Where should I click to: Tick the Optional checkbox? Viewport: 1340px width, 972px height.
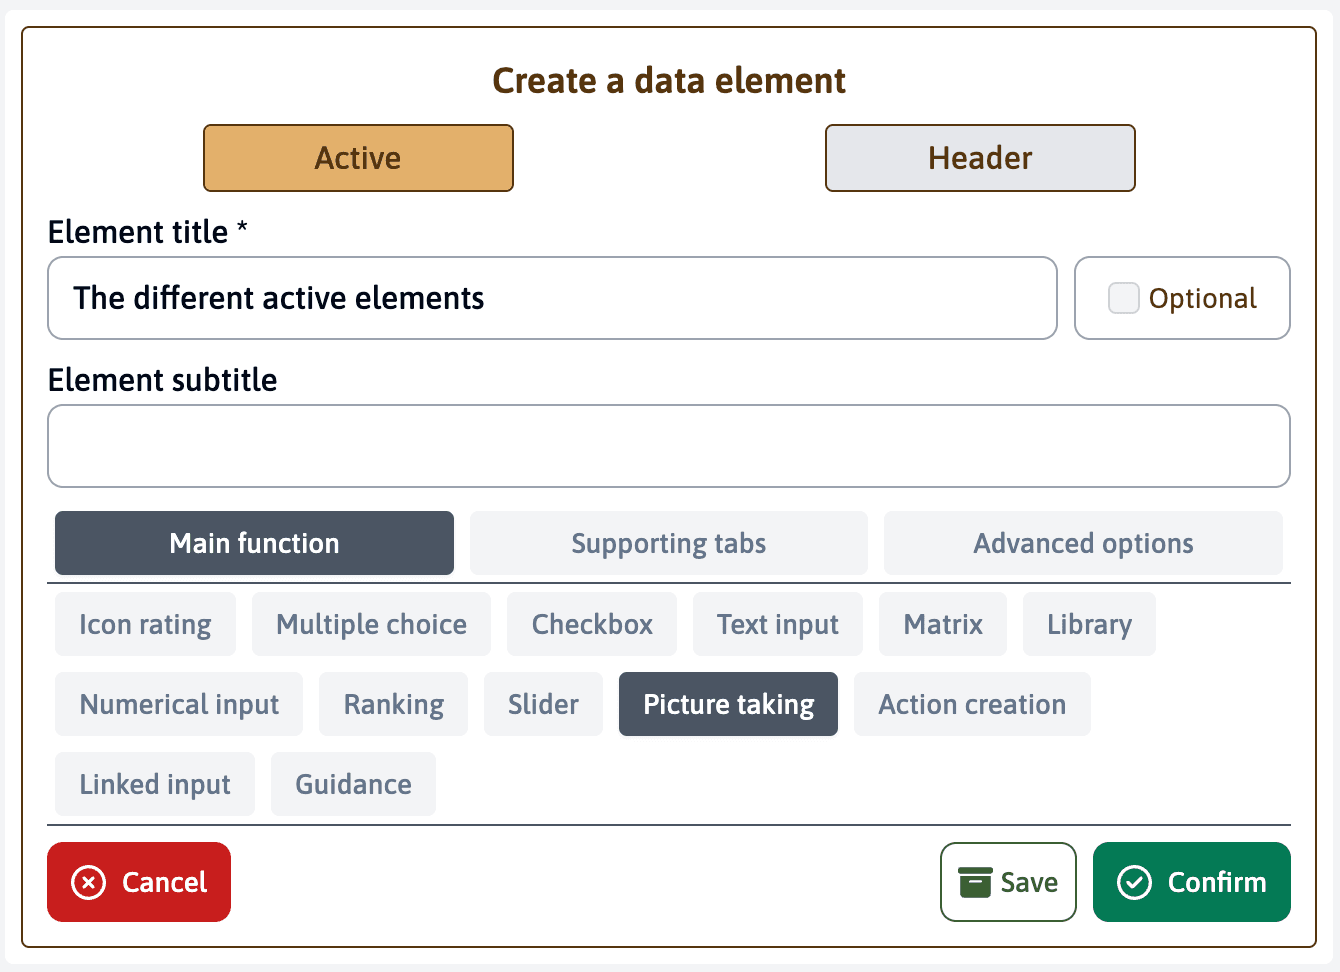click(1124, 298)
